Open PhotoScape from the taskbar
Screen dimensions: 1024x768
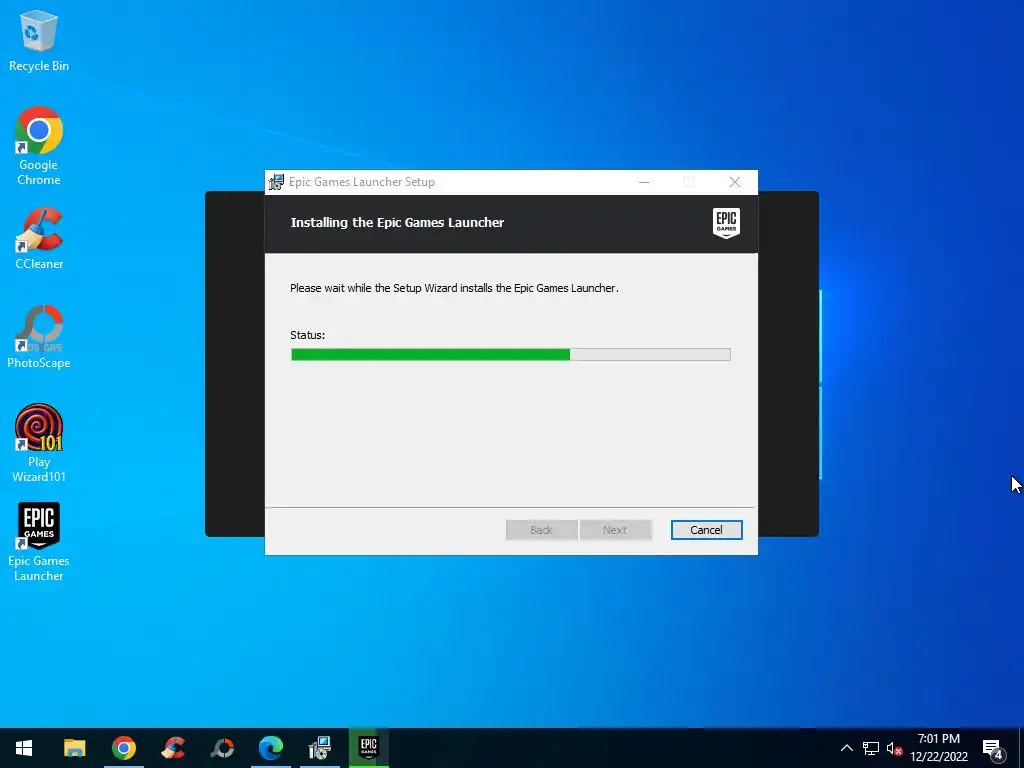click(222, 748)
